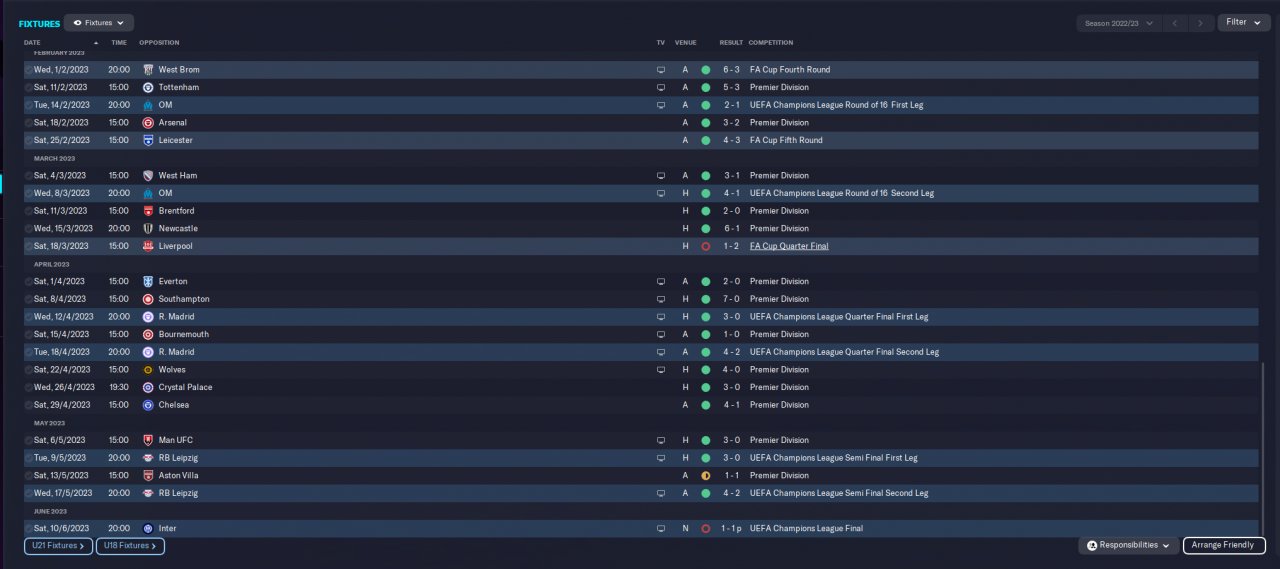Click the Newcastle club badge

coord(148,229)
